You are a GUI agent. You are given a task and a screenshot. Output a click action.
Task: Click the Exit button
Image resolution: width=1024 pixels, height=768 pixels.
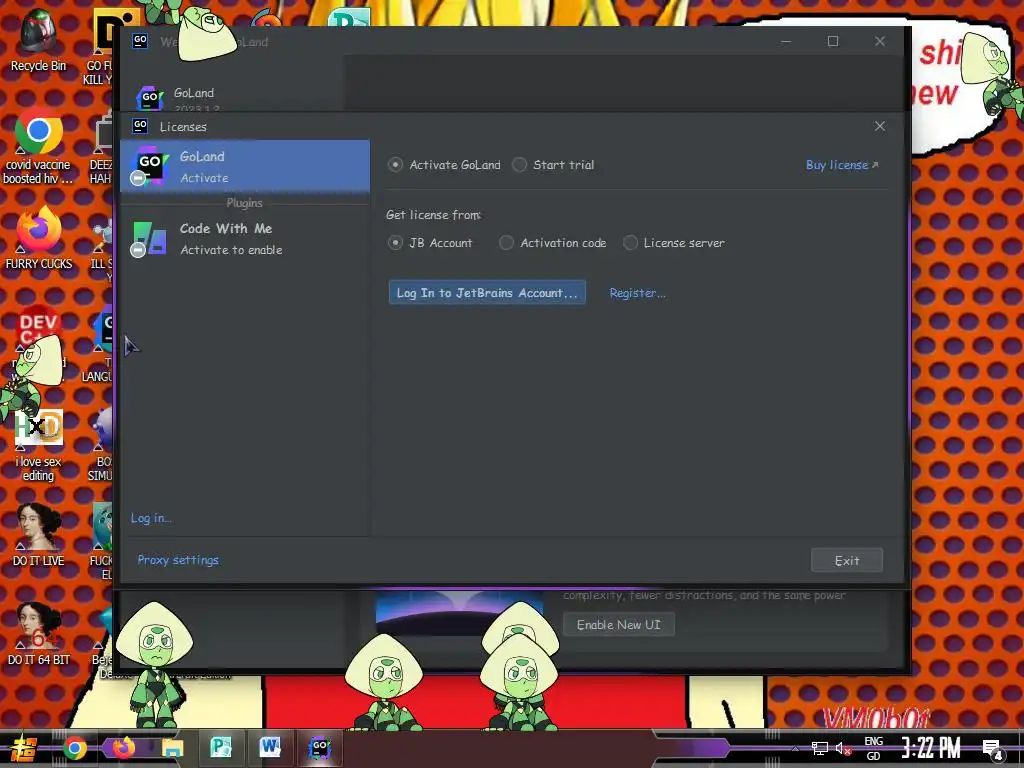[846, 560]
